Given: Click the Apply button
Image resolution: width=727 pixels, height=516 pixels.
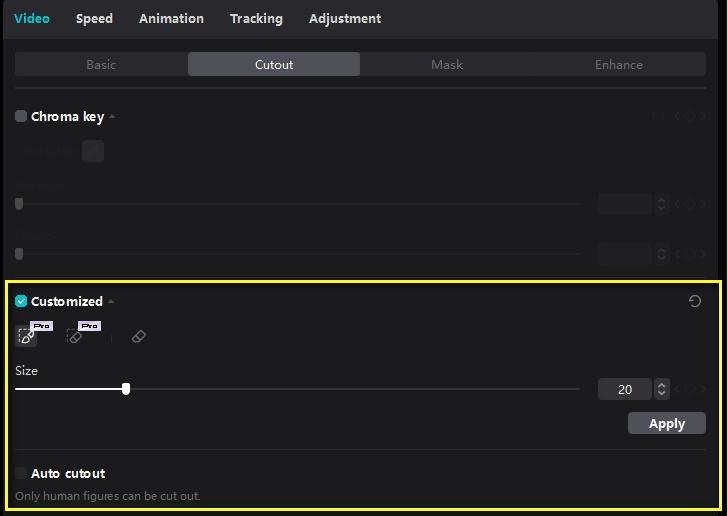Looking at the screenshot, I should (x=667, y=423).
